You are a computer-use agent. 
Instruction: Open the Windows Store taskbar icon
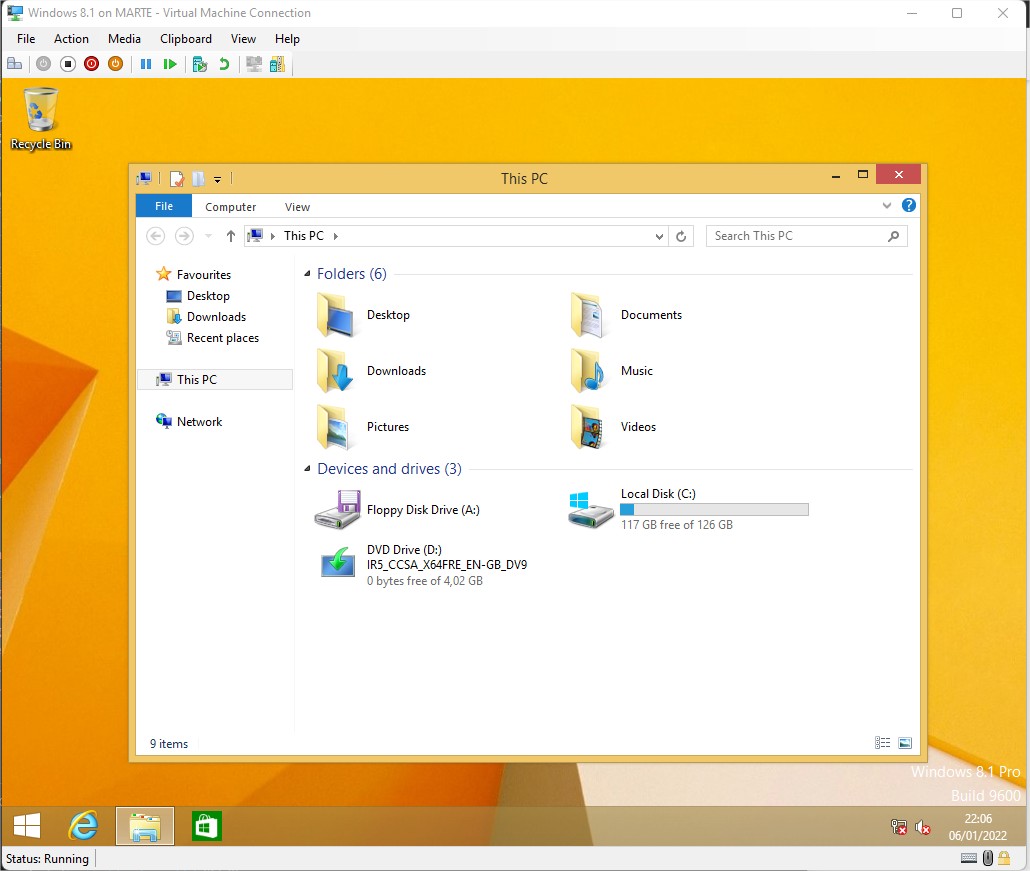(x=206, y=826)
